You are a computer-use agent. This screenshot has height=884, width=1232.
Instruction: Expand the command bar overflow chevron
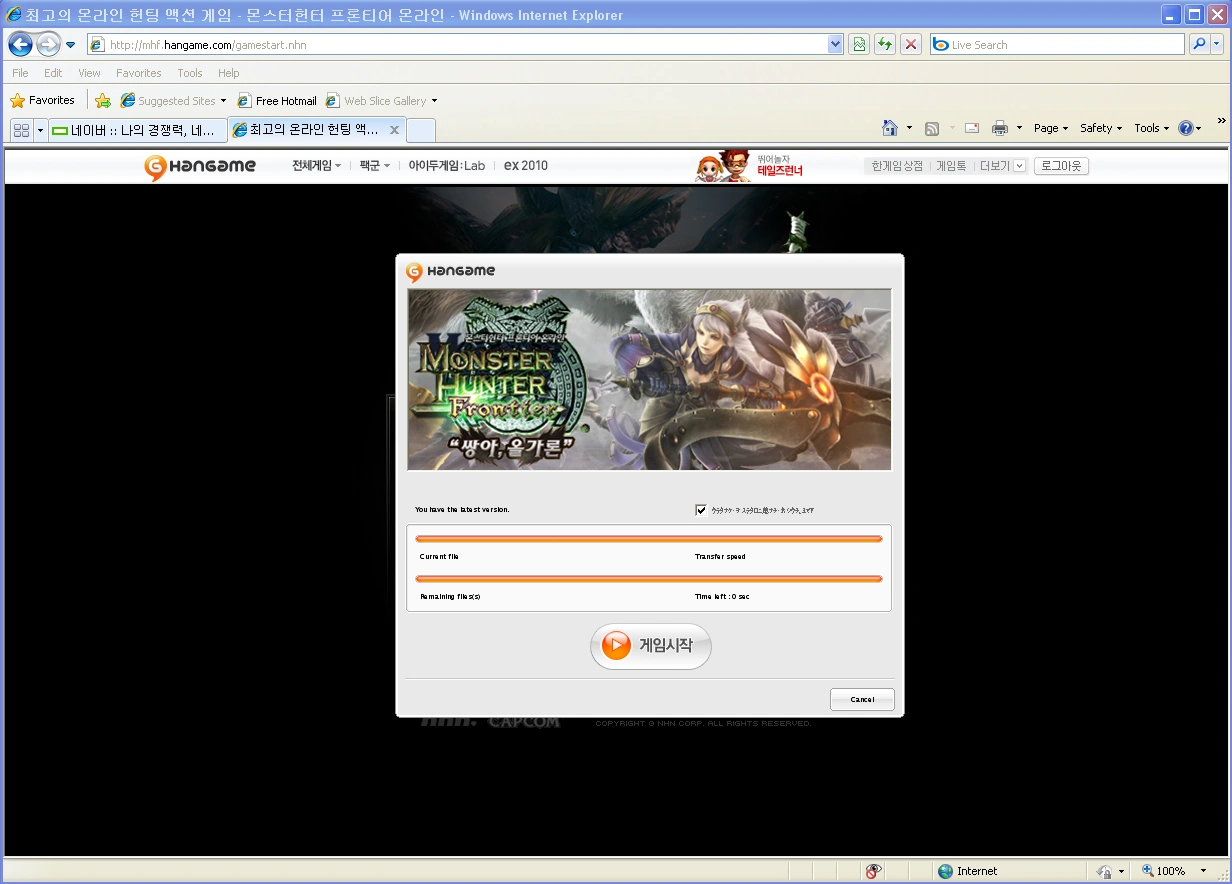click(1221, 121)
